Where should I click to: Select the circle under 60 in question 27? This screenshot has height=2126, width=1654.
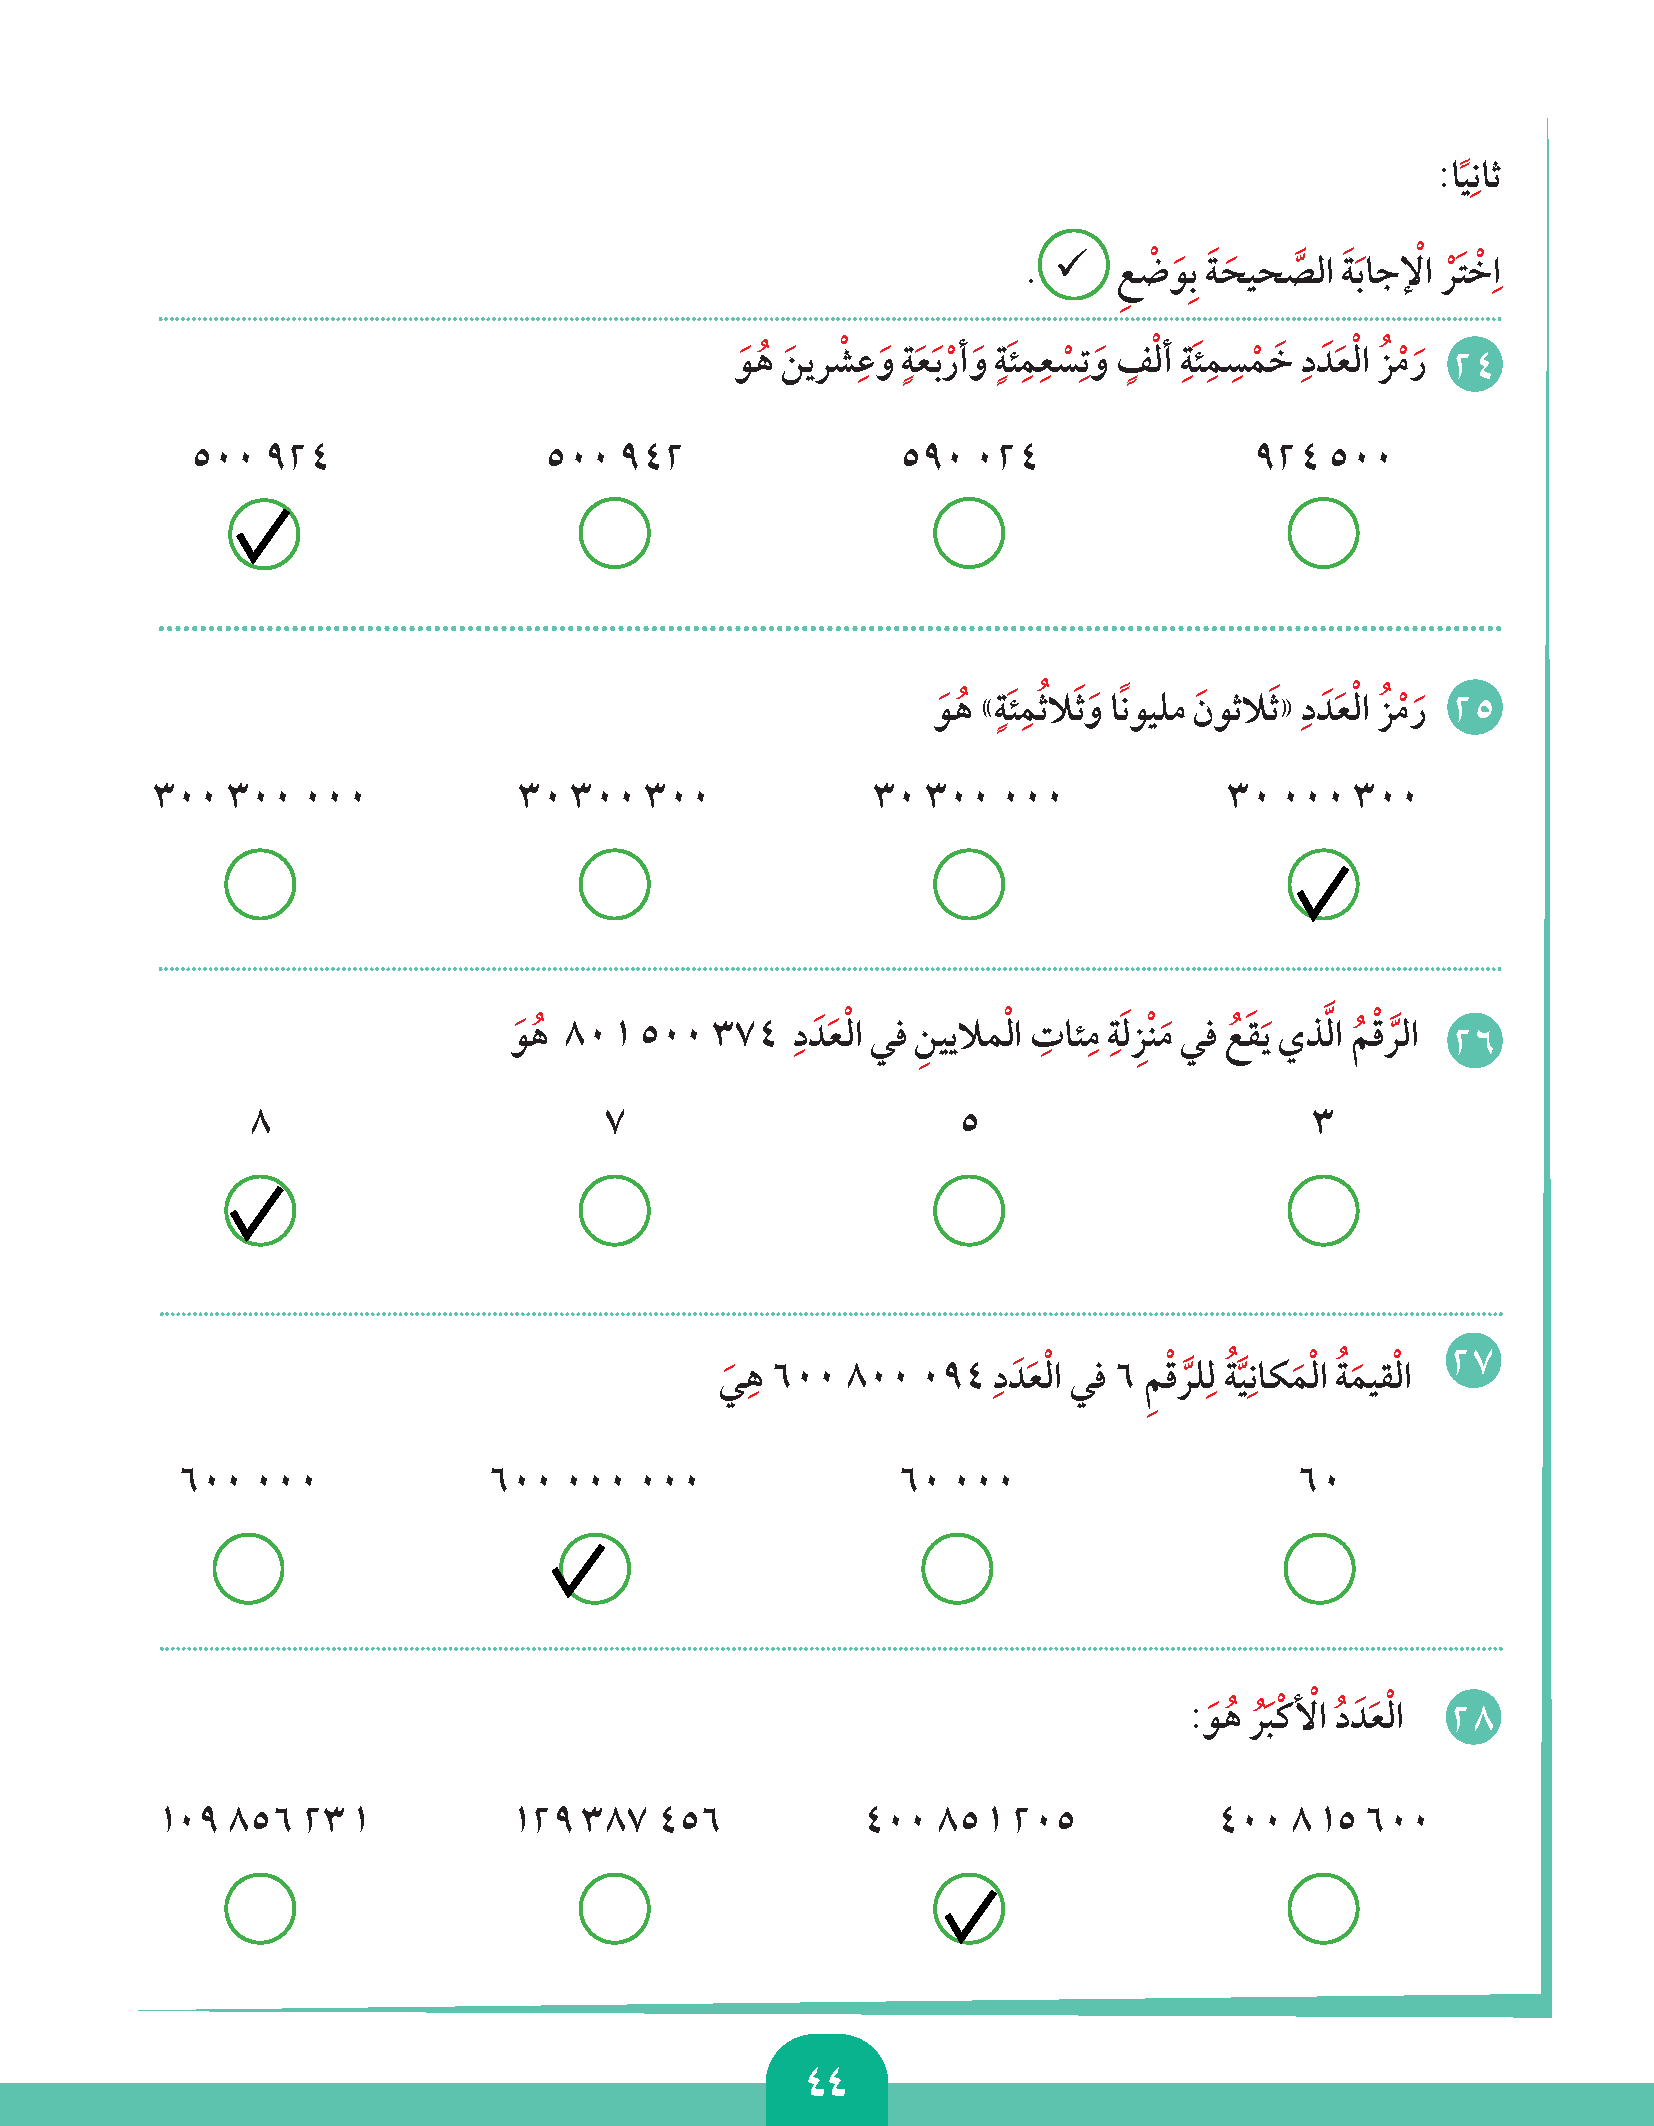pos(1319,1569)
